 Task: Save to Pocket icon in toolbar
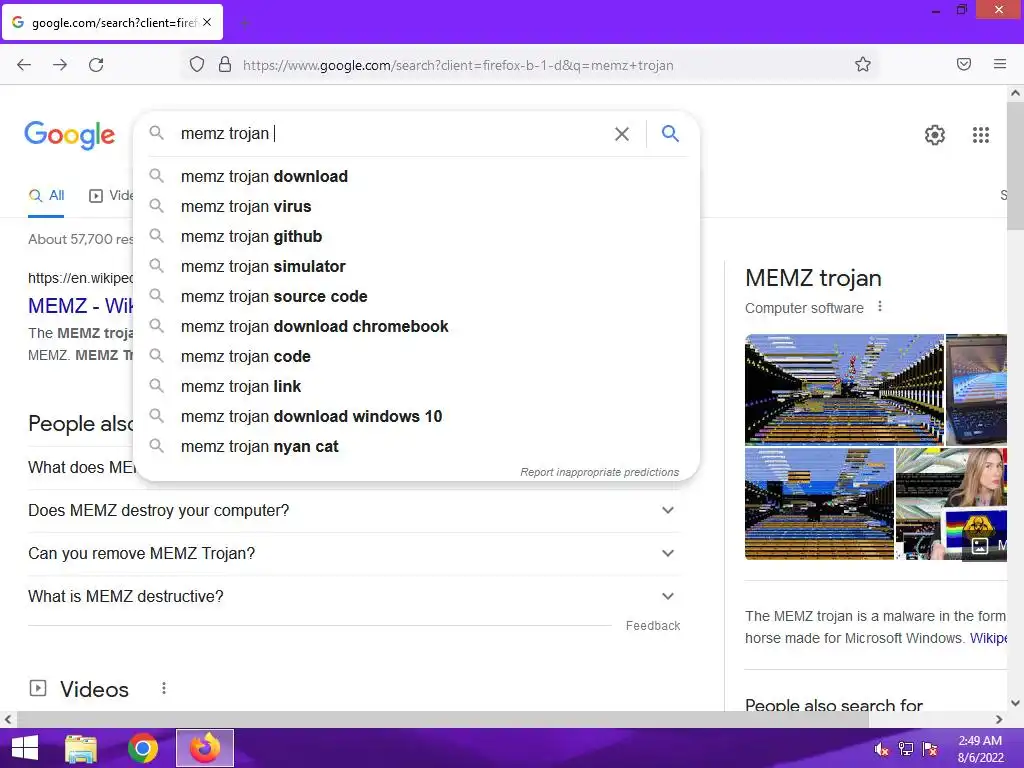click(964, 64)
